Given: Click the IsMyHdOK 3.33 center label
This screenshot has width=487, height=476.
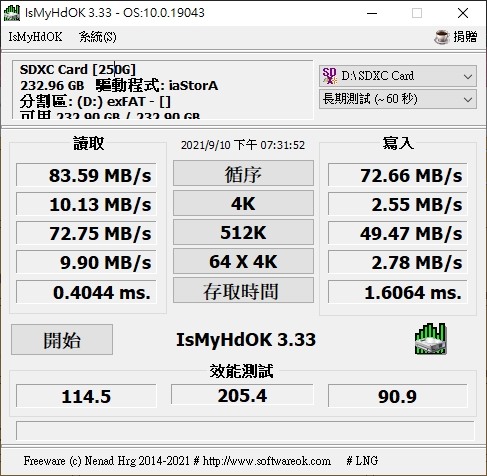Looking at the screenshot, I should click(246, 340).
